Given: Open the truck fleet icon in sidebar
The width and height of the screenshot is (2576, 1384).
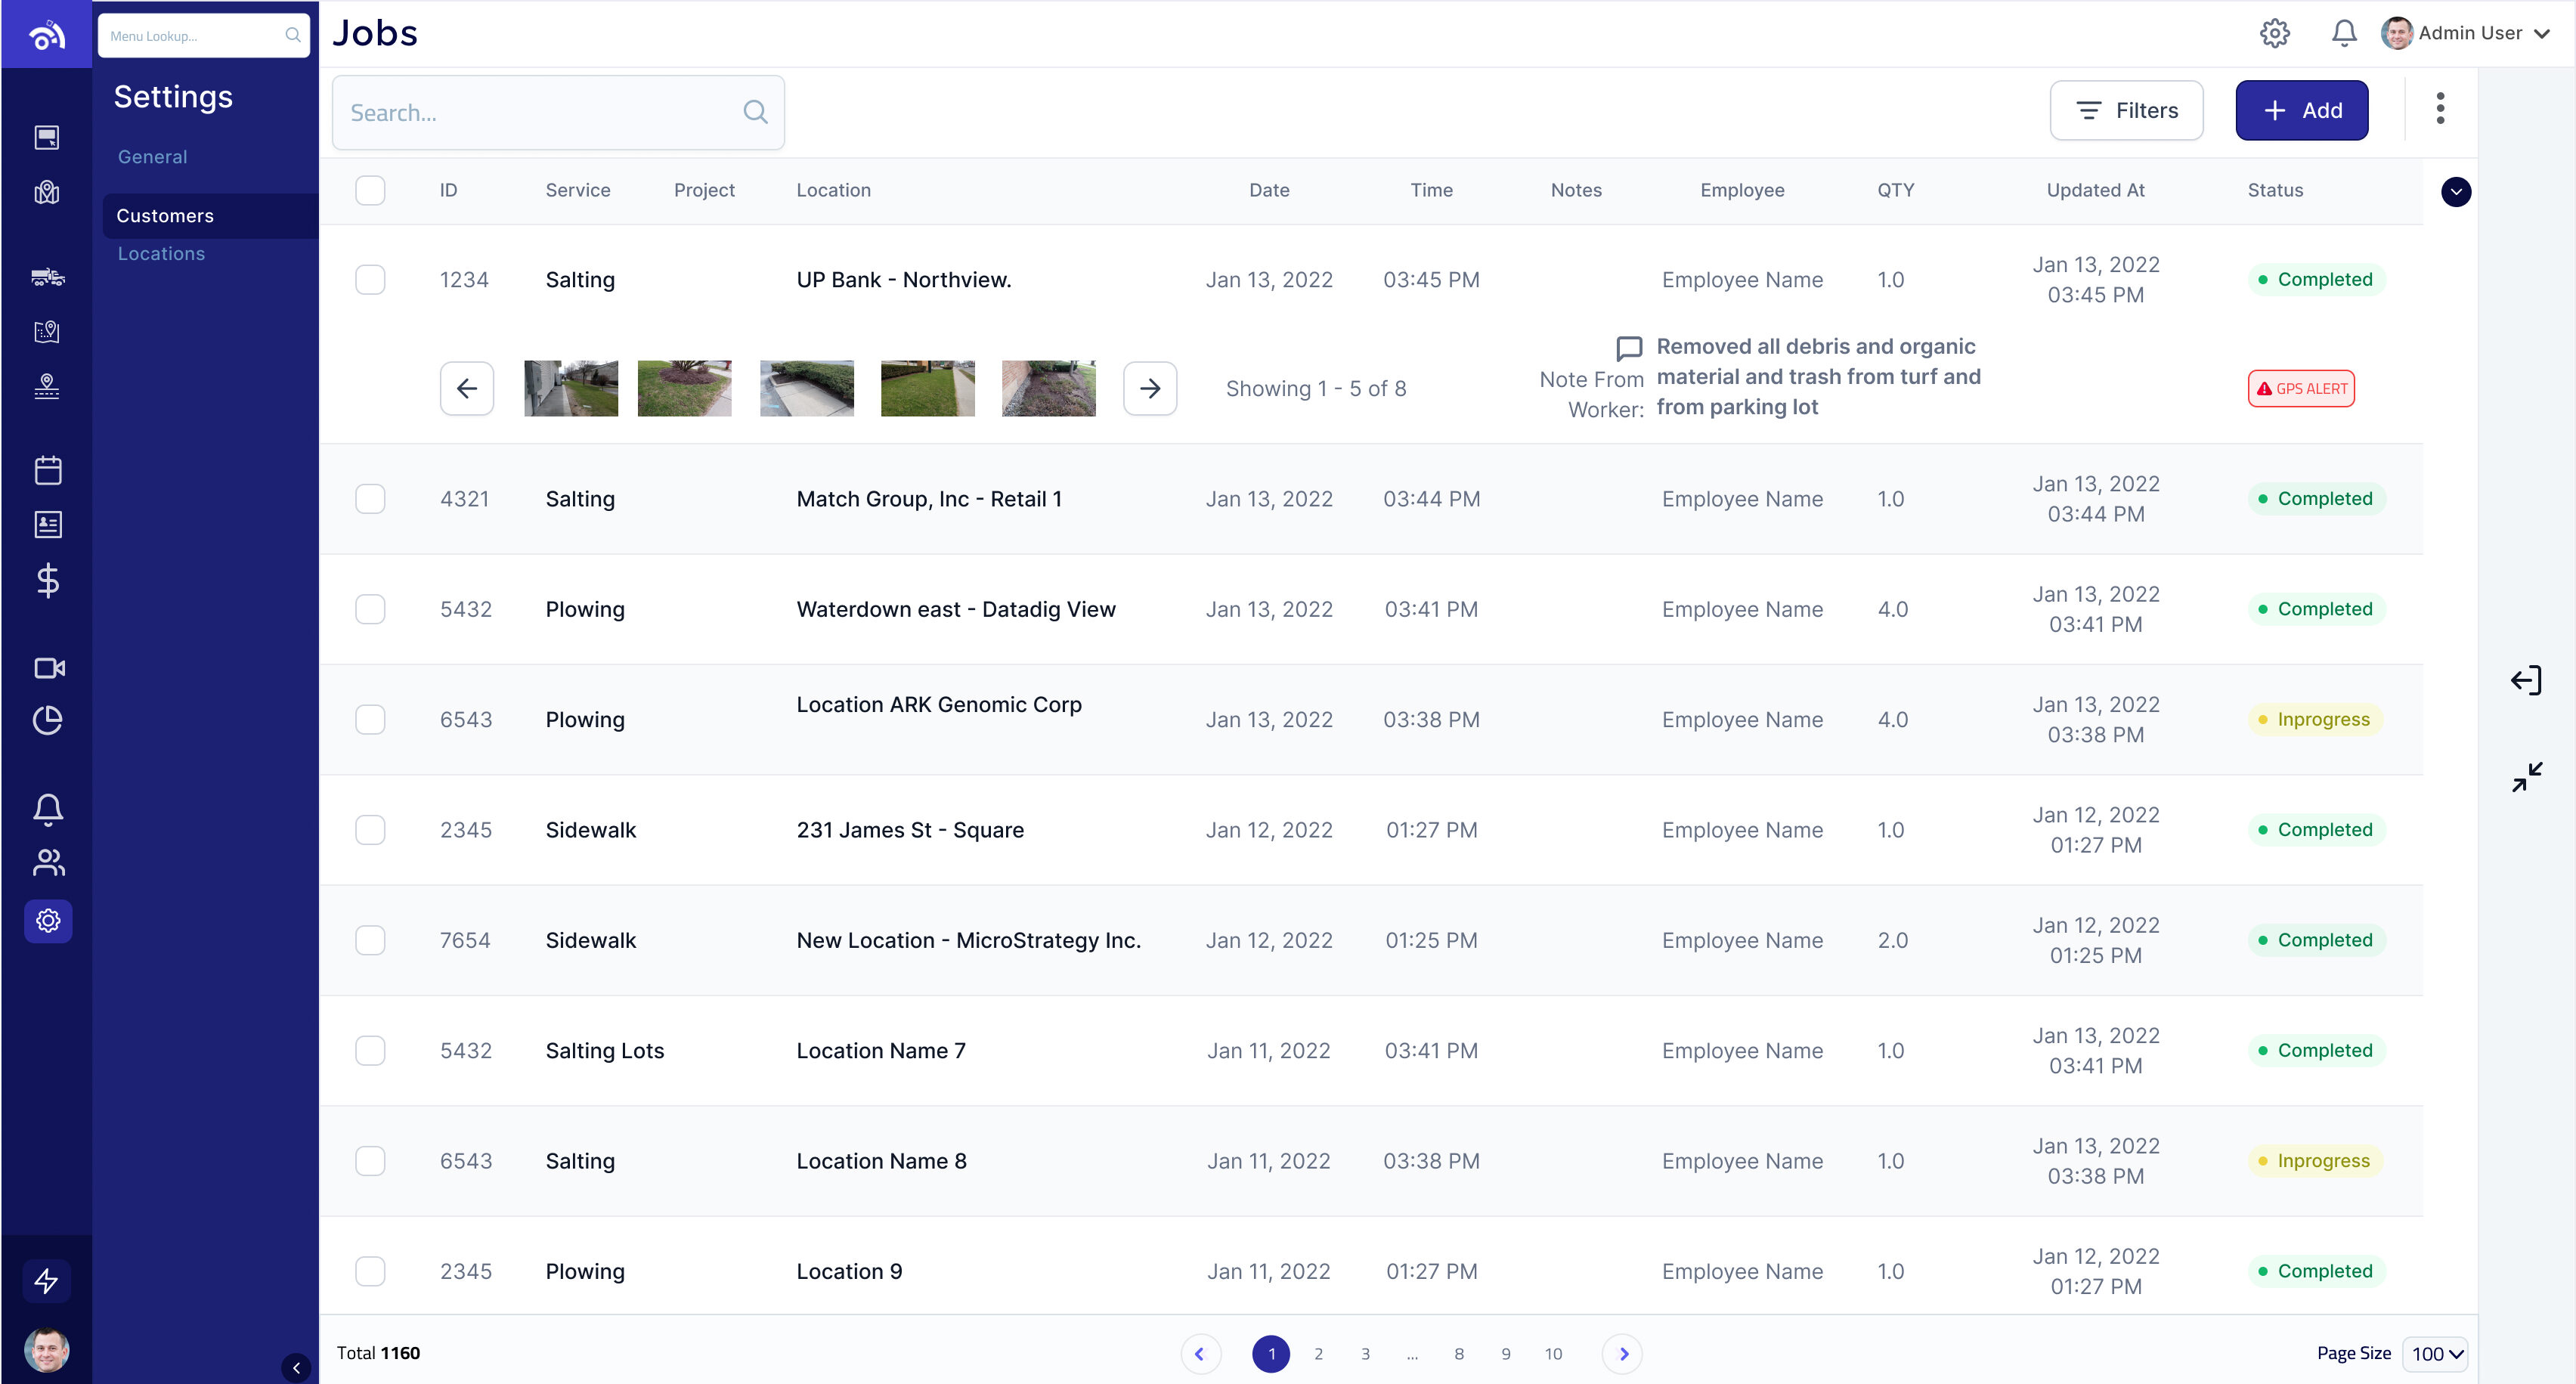Looking at the screenshot, I should tap(47, 277).
